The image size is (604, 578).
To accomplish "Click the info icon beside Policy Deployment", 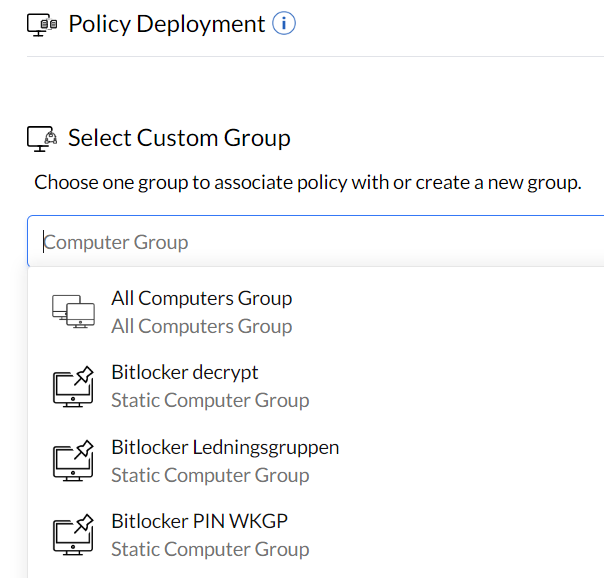I will point(284,24).
